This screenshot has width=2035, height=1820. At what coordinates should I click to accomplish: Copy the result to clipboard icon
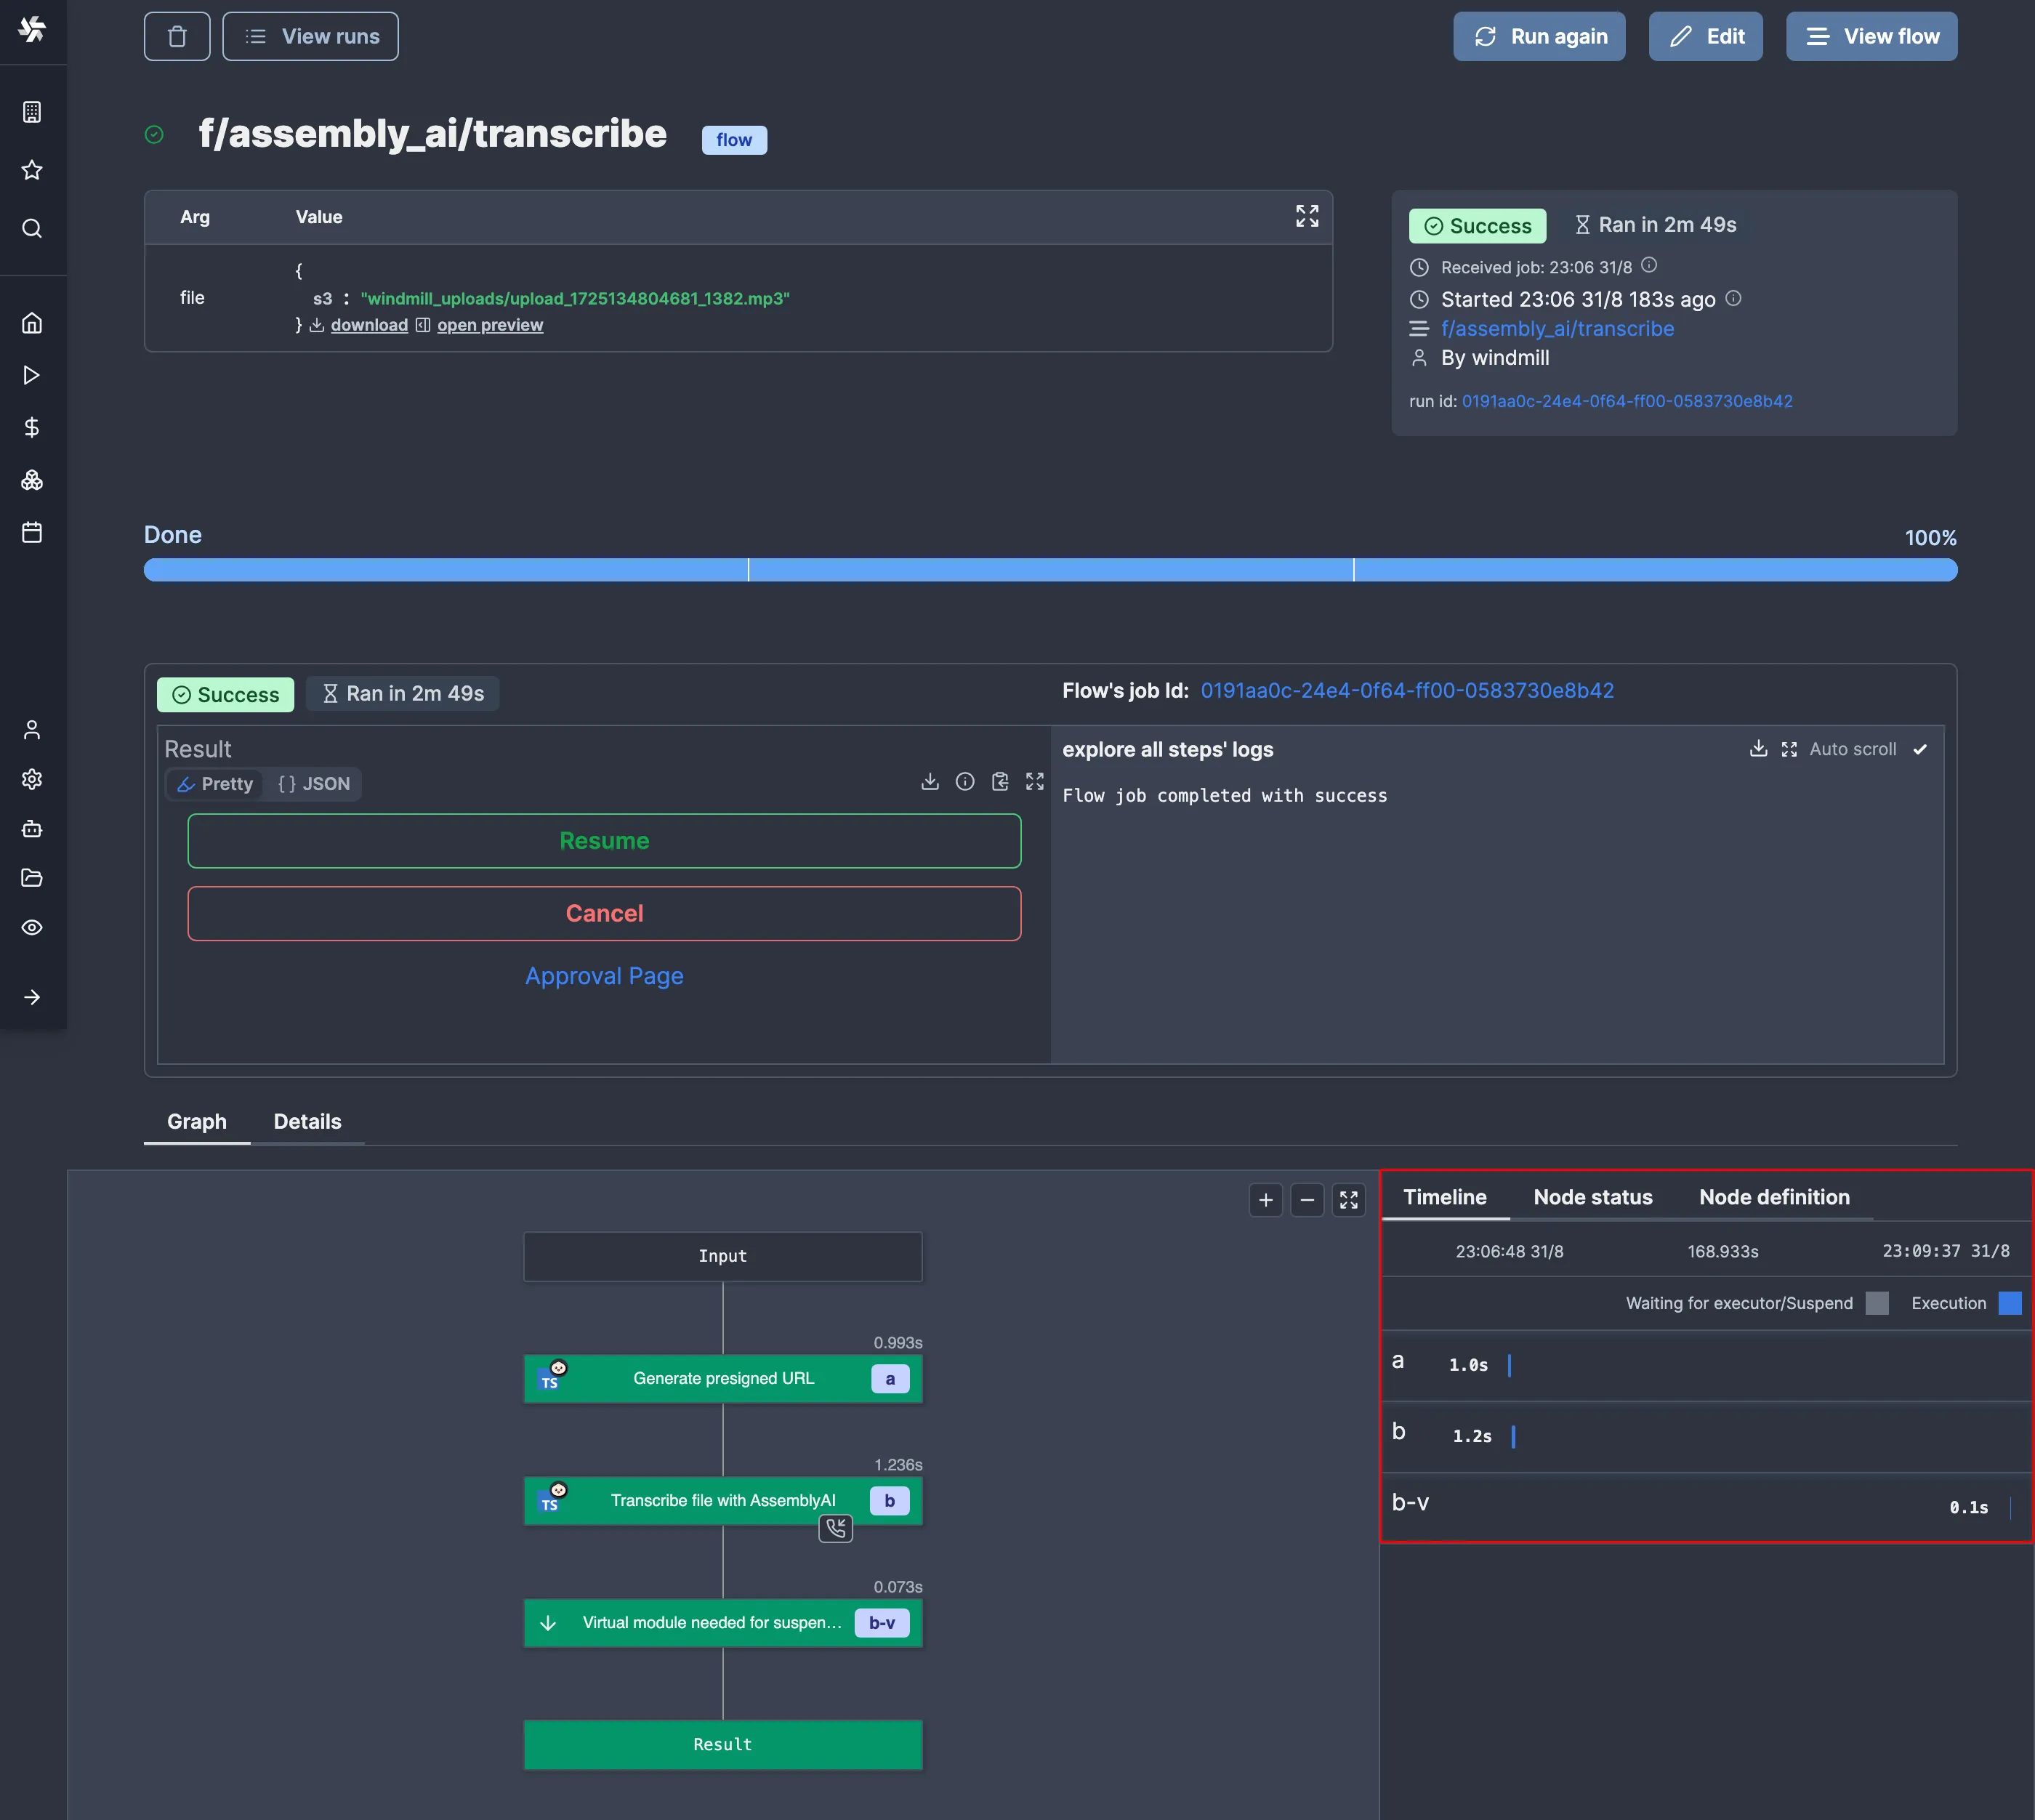pos(1000,782)
